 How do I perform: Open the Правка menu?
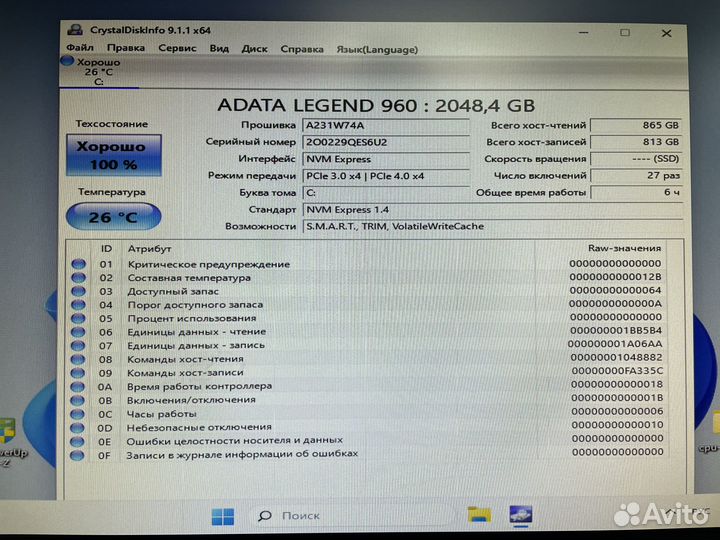[126, 48]
